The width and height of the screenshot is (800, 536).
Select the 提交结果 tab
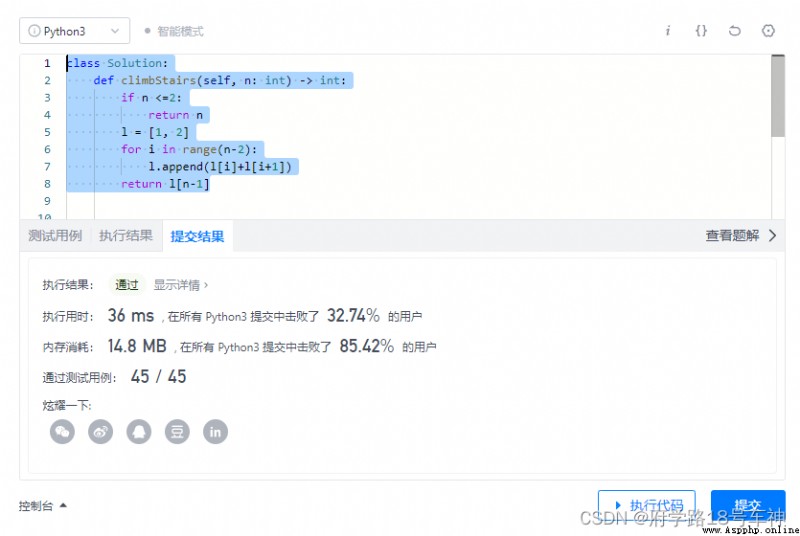197,236
